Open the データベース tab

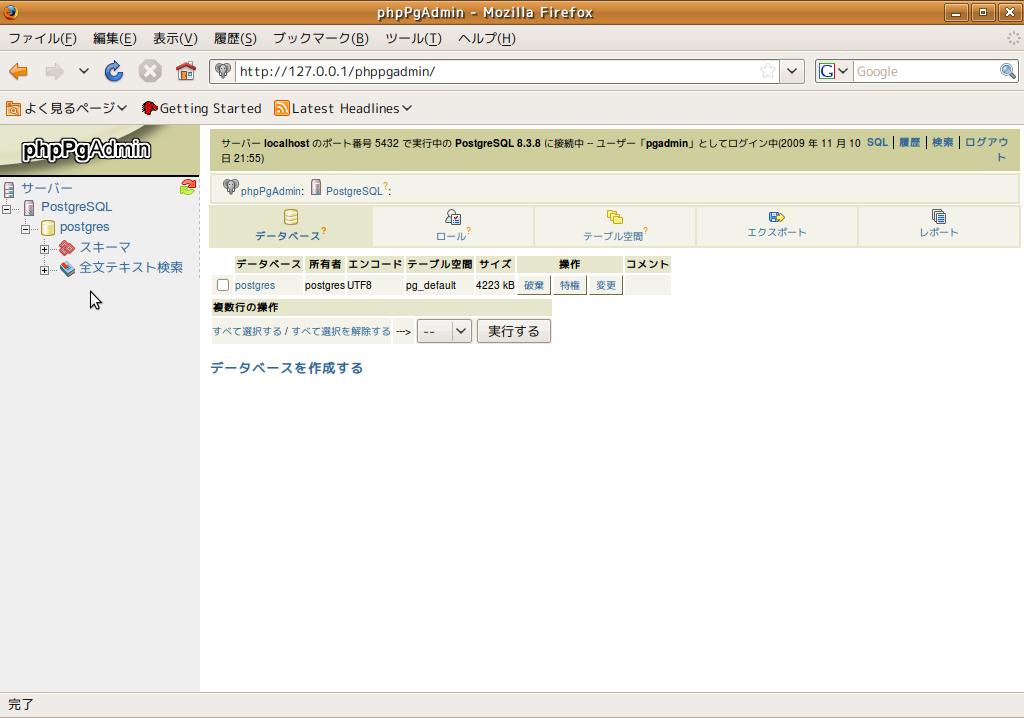pyautogui.click(x=291, y=226)
